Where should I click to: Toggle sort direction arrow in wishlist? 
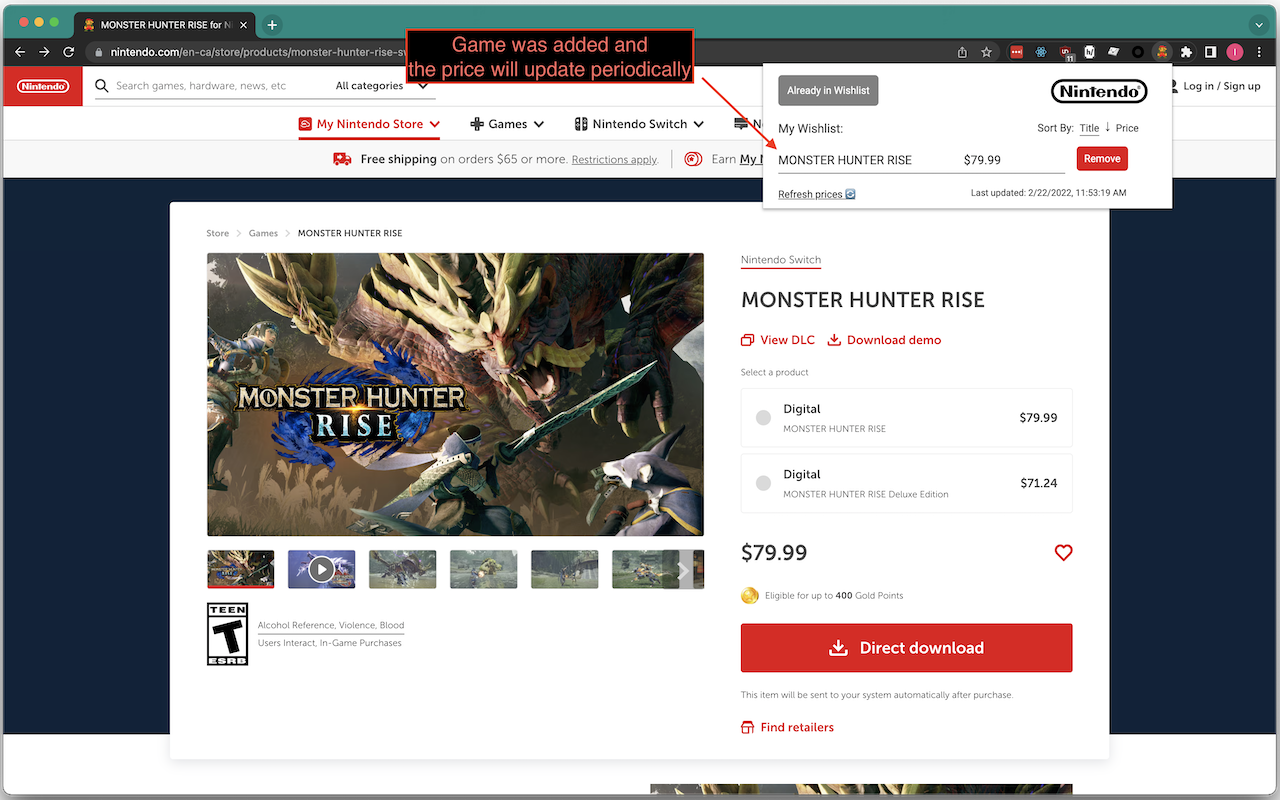[1108, 127]
